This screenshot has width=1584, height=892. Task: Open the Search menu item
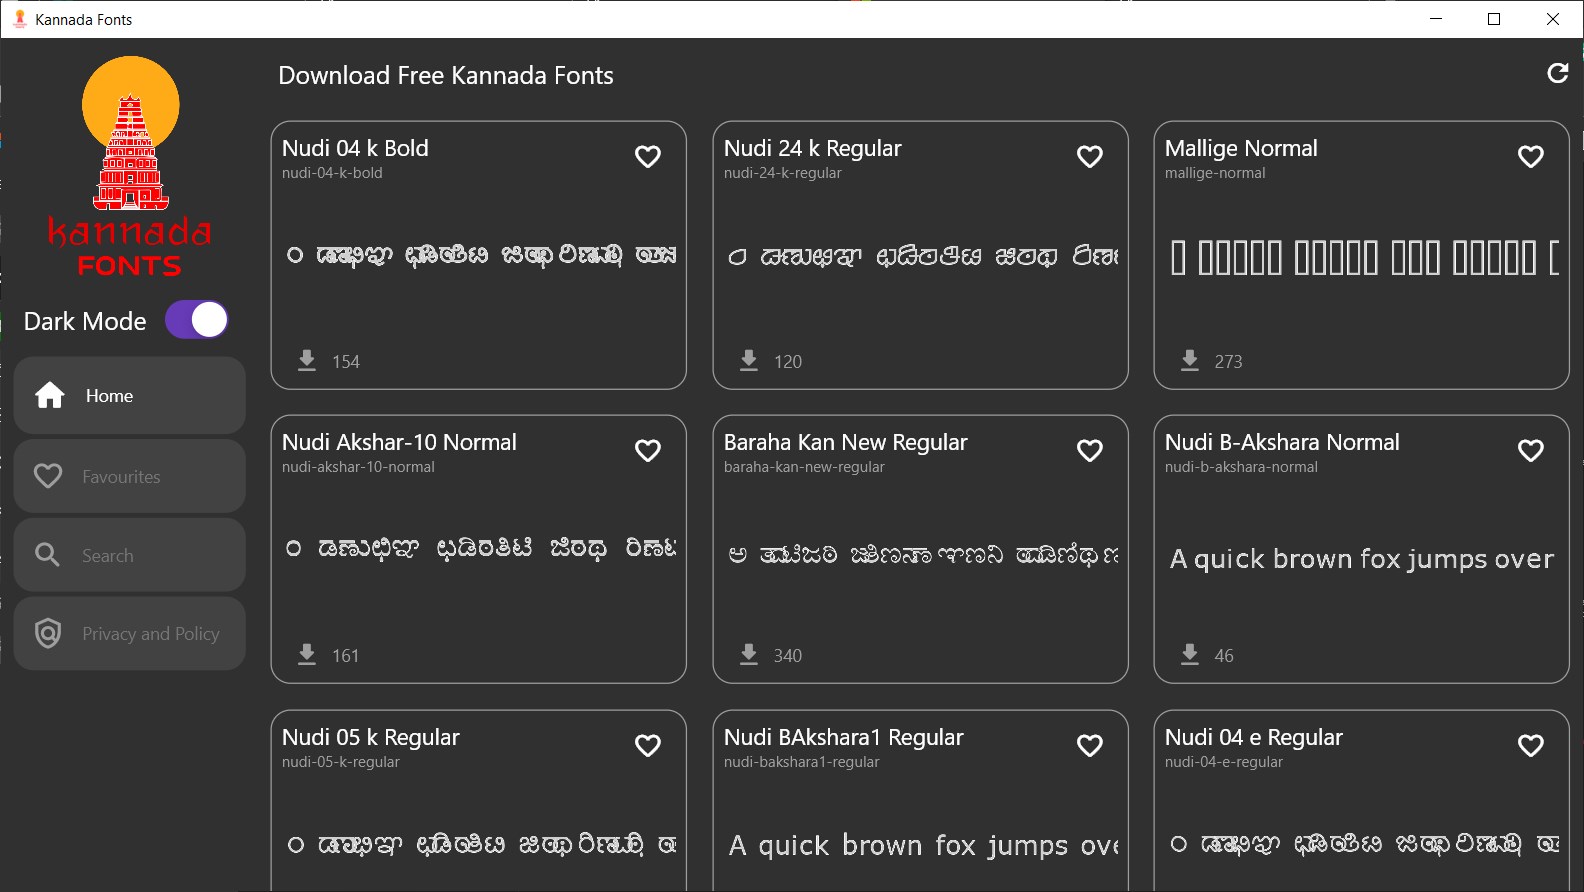tap(130, 554)
